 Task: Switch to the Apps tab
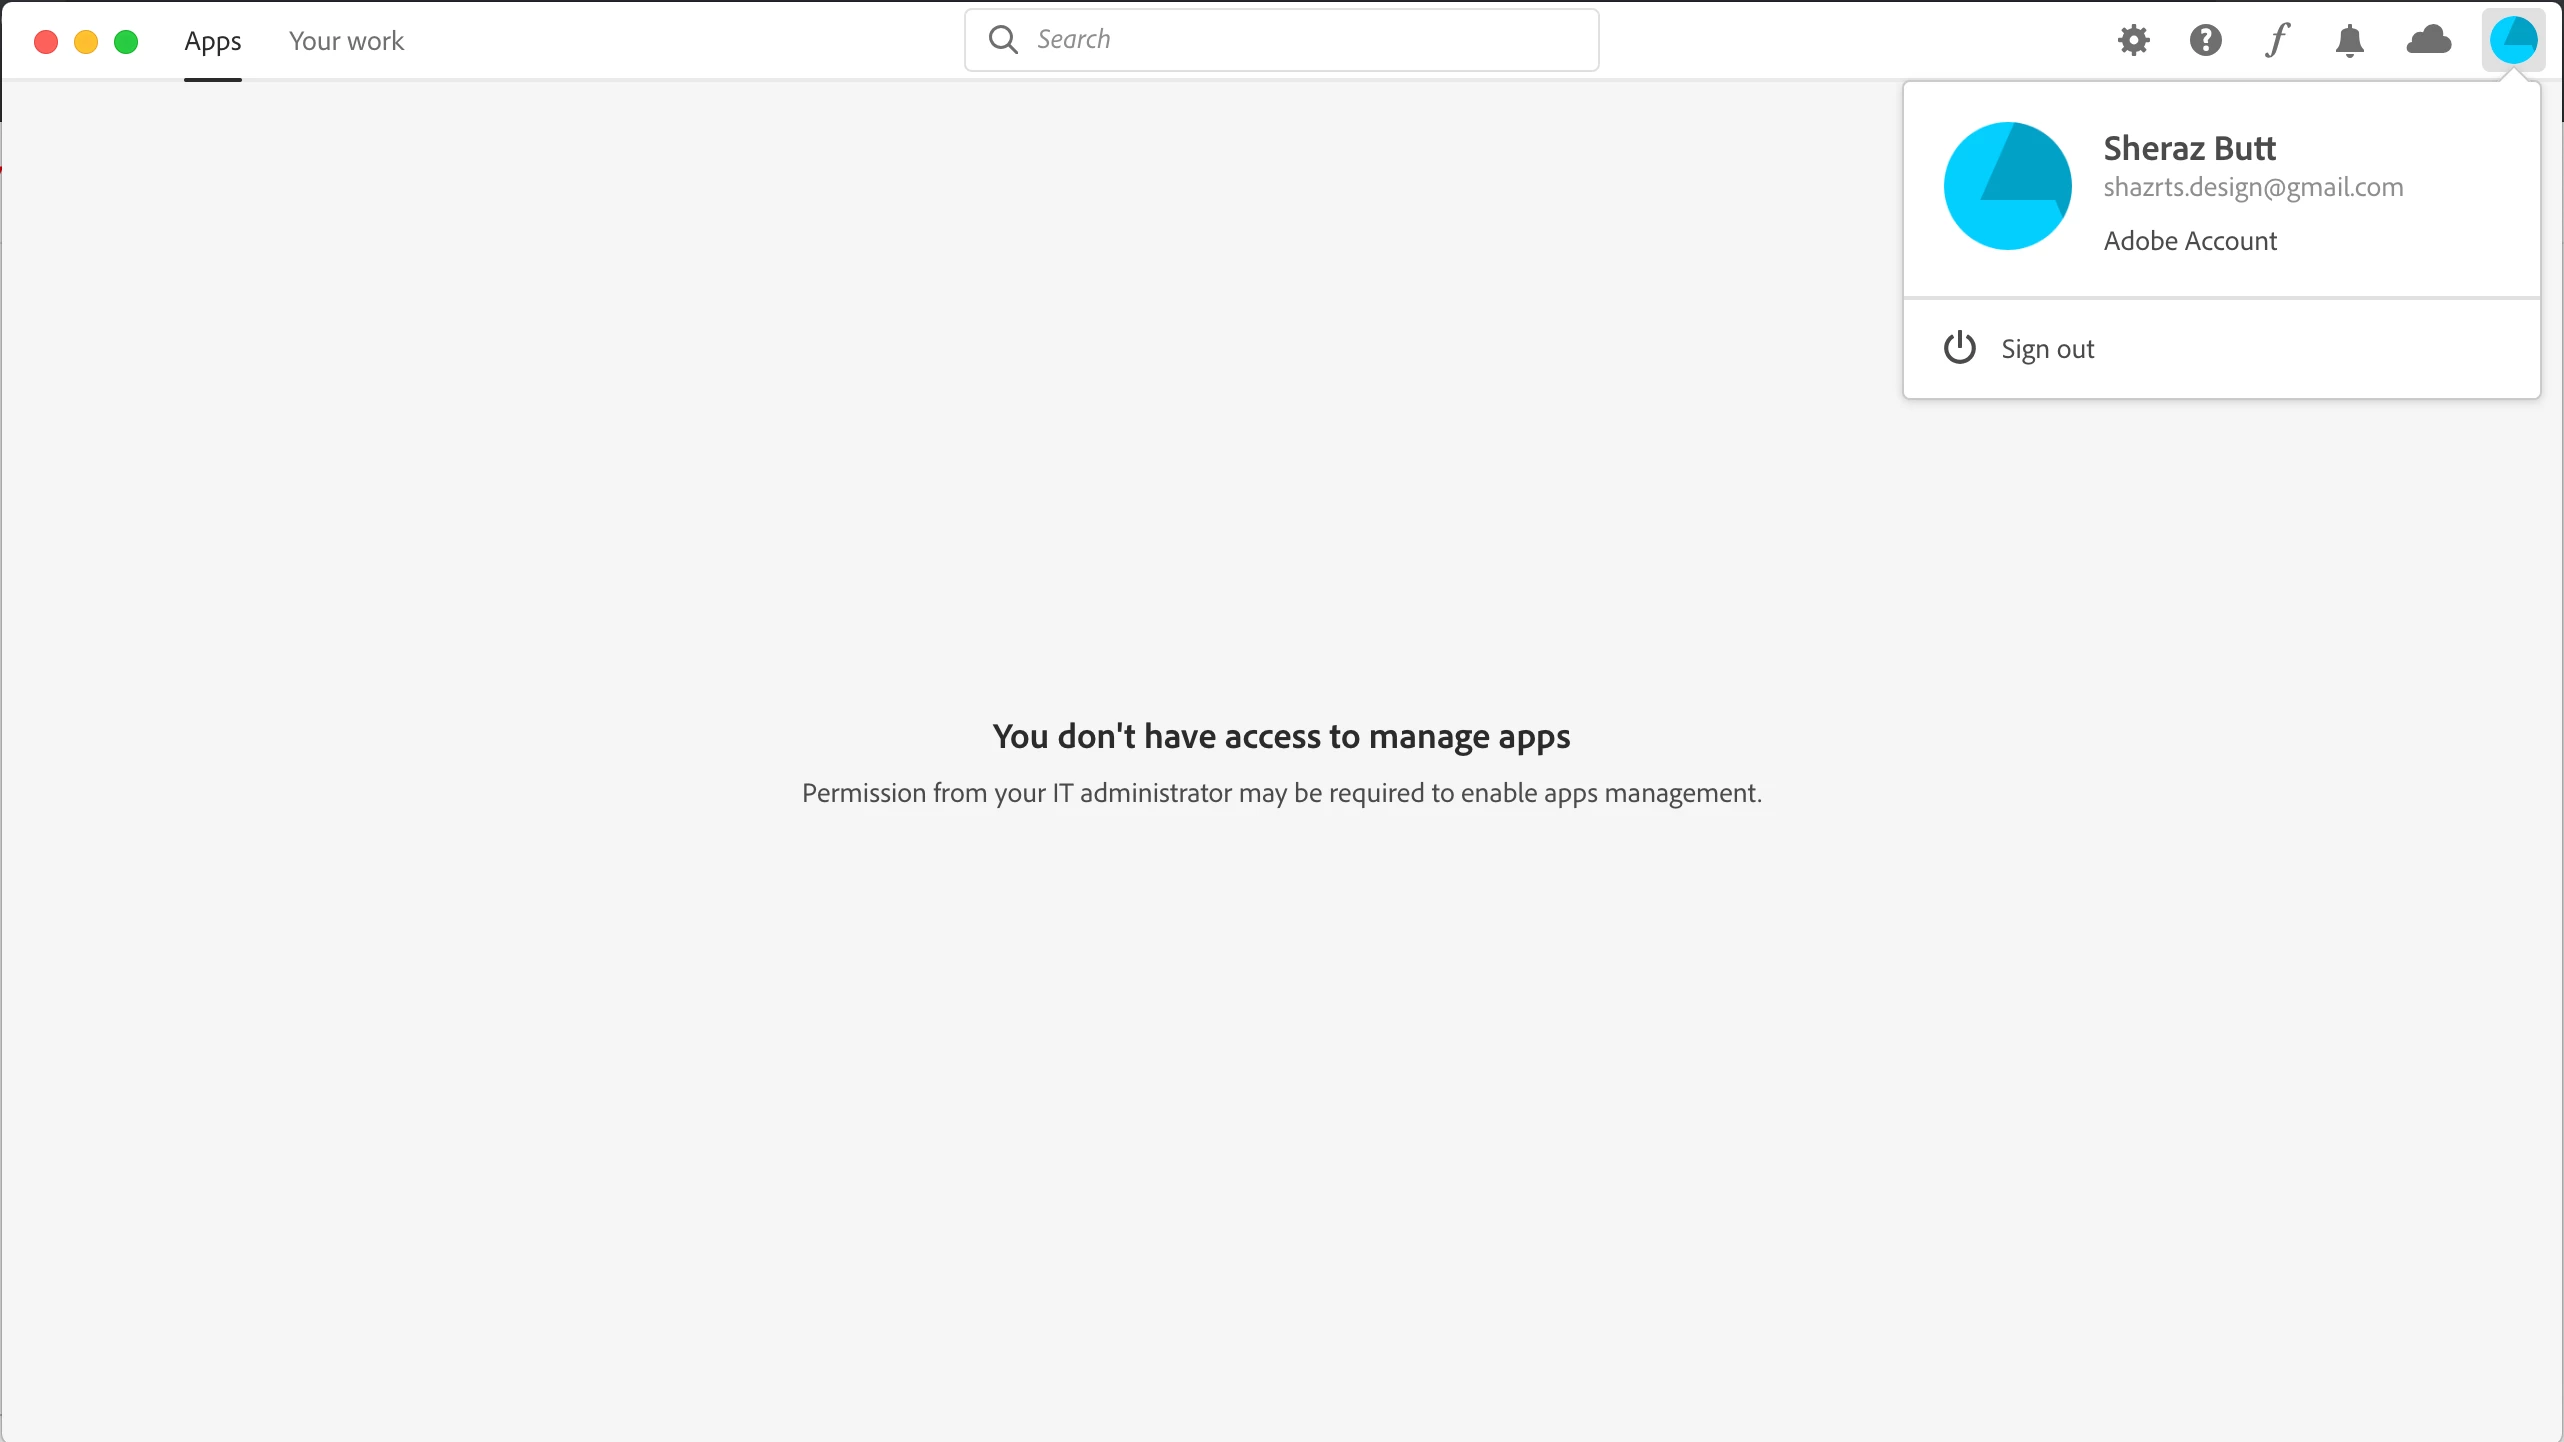click(212, 41)
